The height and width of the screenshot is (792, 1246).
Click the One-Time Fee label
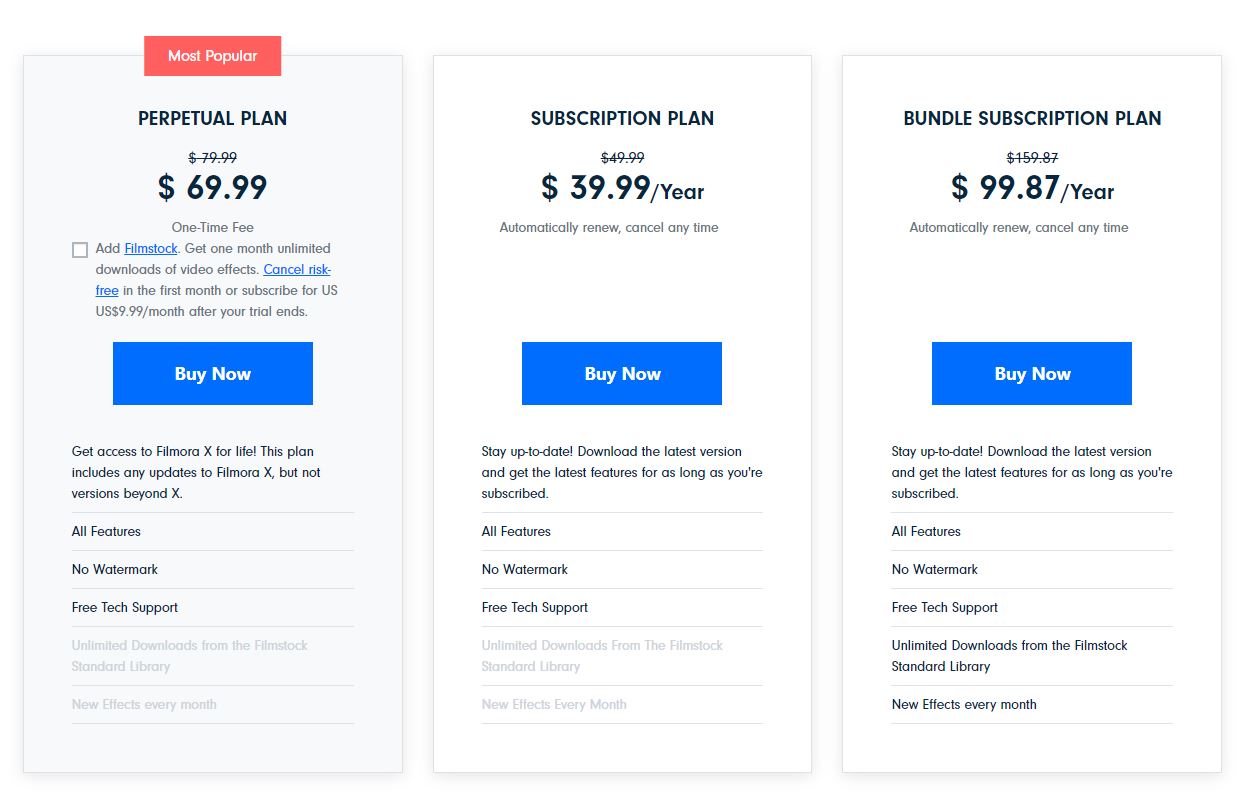[x=212, y=227]
